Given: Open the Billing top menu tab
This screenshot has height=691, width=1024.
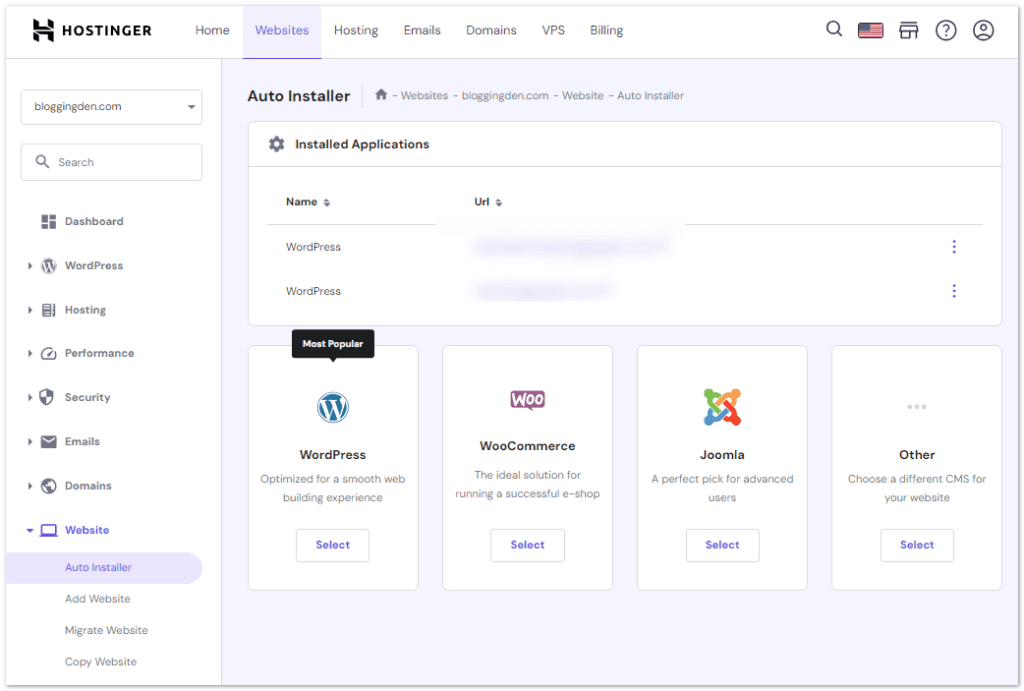Looking at the screenshot, I should tap(606, 30).
